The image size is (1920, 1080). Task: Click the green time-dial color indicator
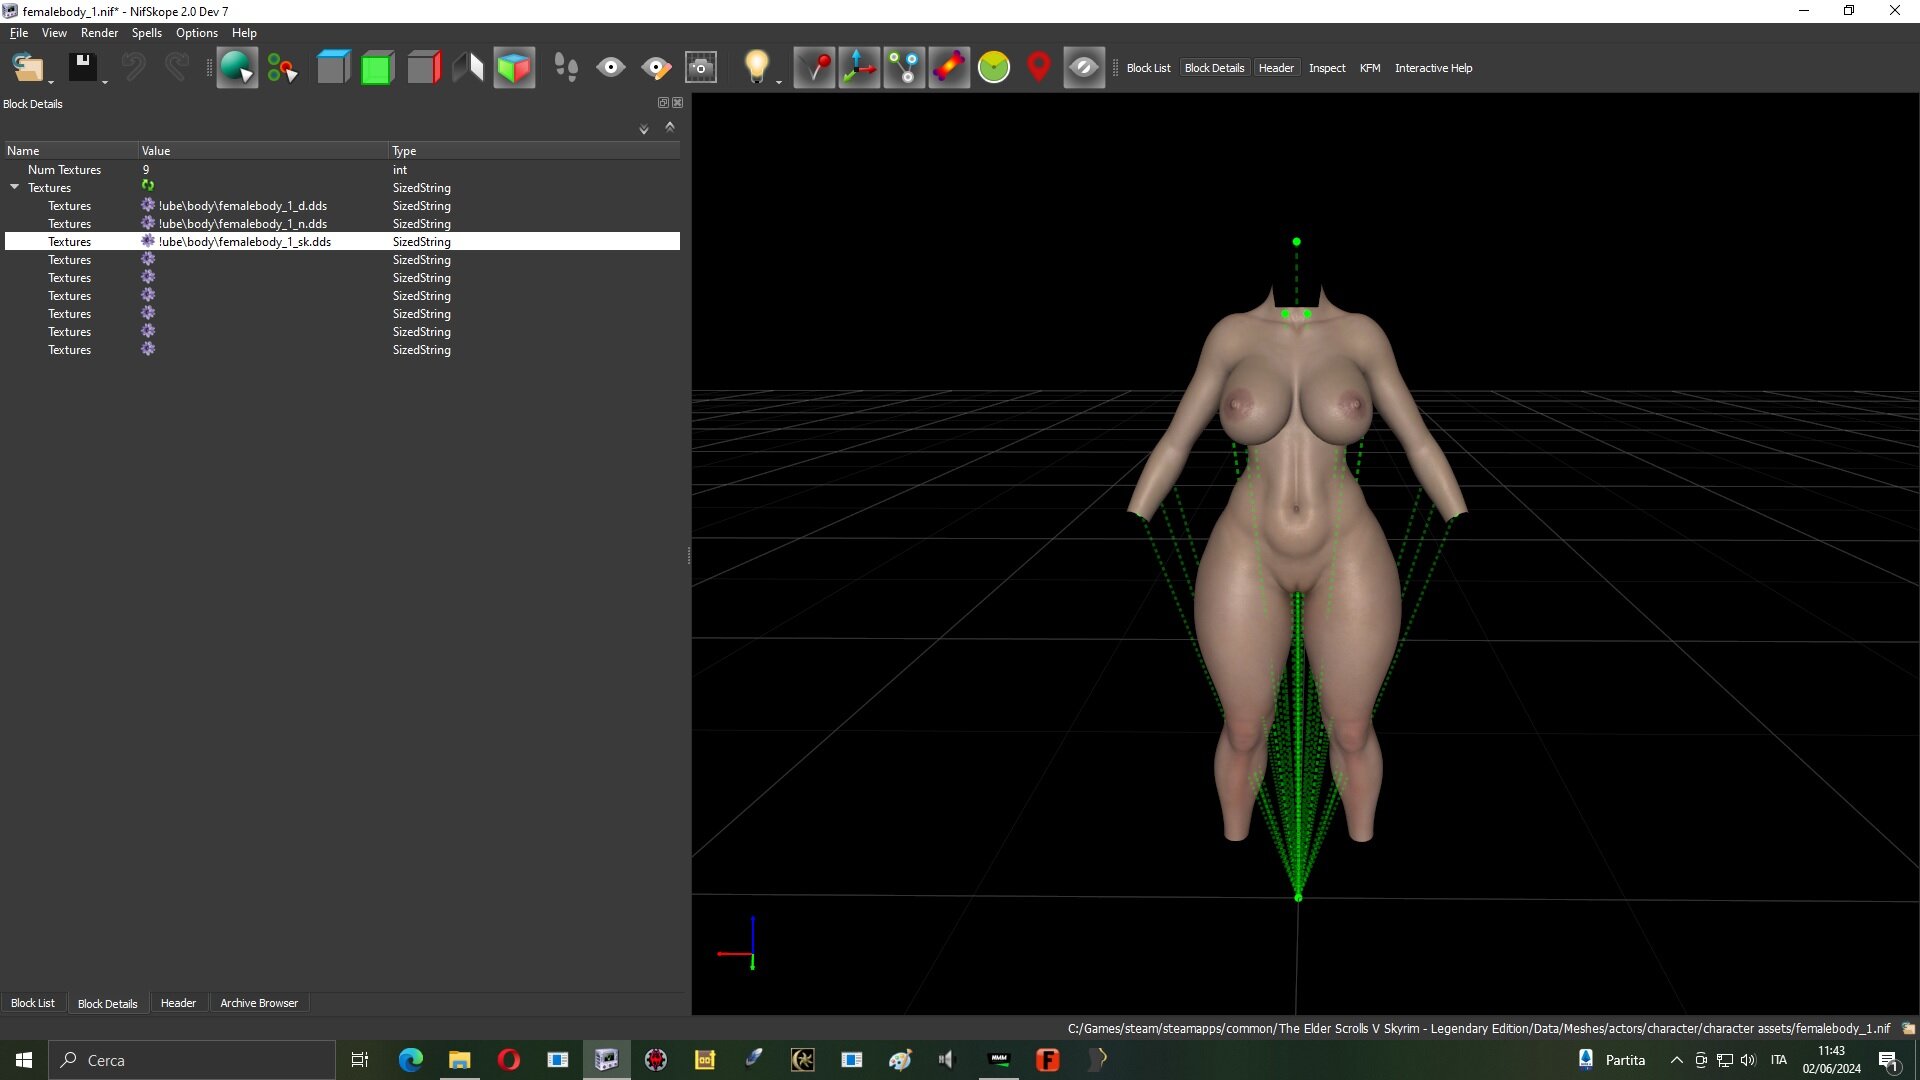coord(994,67)
